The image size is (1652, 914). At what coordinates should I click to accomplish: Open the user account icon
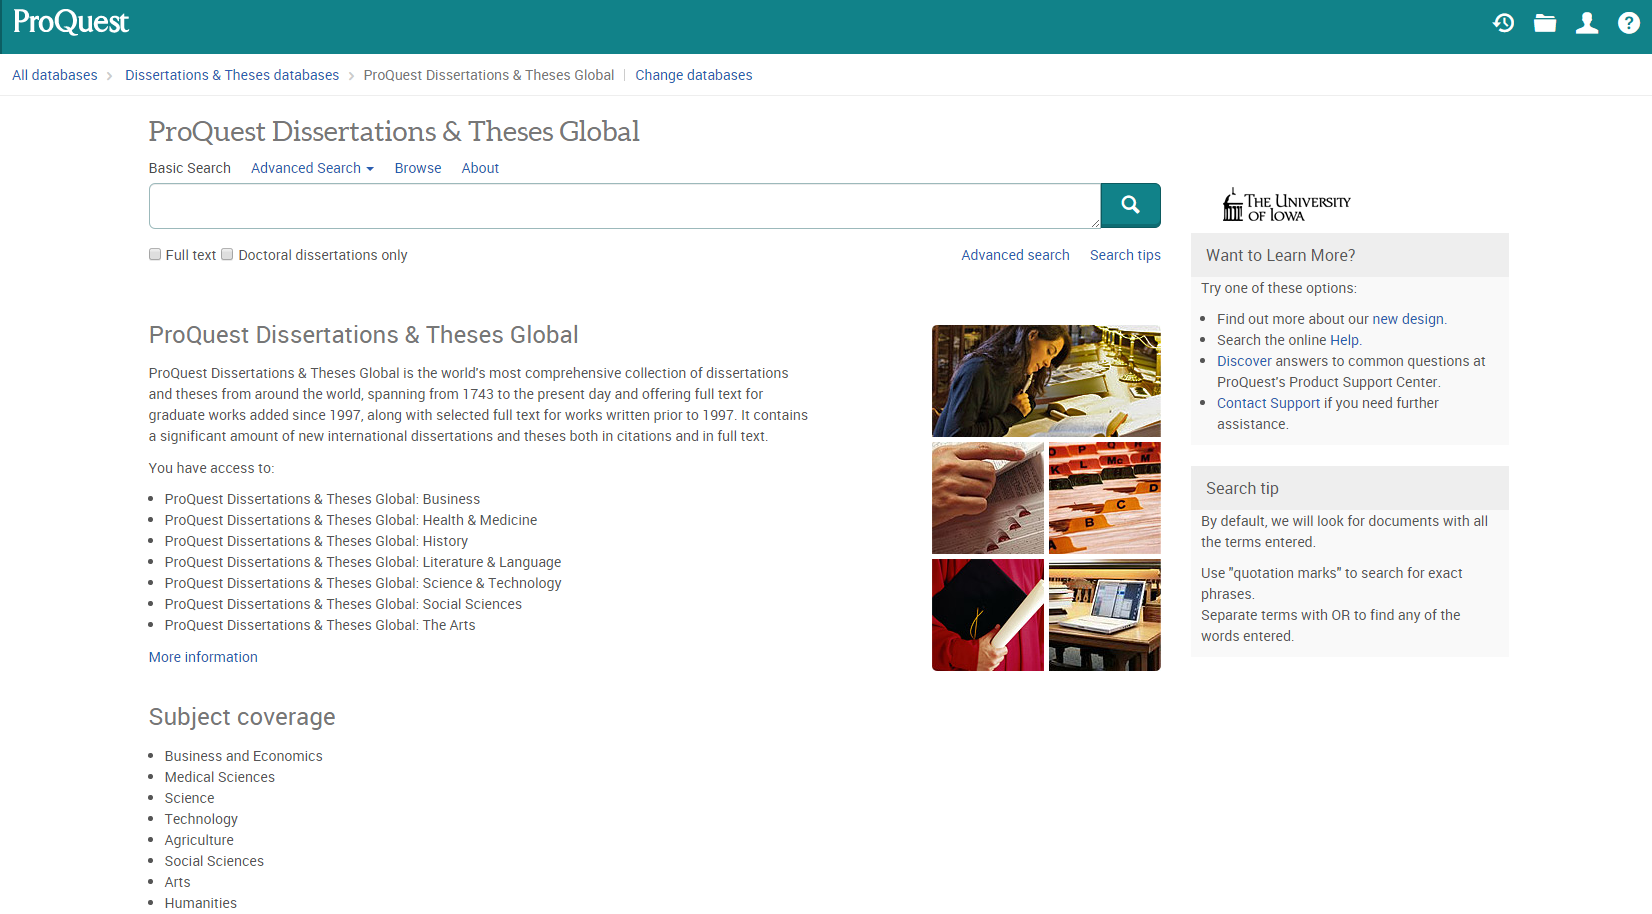[x=1587, y=23]
